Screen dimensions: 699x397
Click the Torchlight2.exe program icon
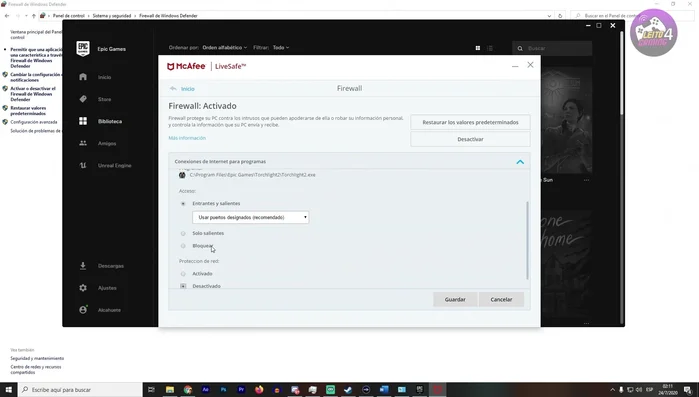182,175
